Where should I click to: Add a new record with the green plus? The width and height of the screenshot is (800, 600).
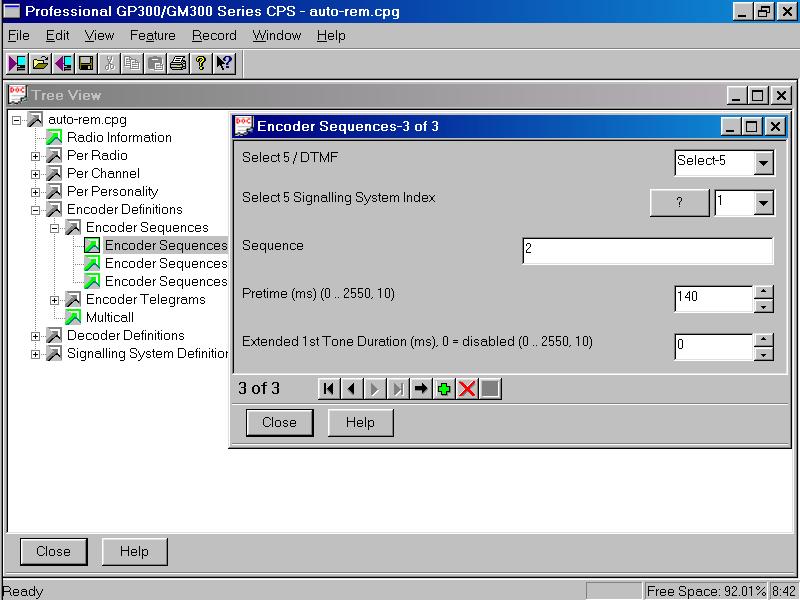point(444,389)
